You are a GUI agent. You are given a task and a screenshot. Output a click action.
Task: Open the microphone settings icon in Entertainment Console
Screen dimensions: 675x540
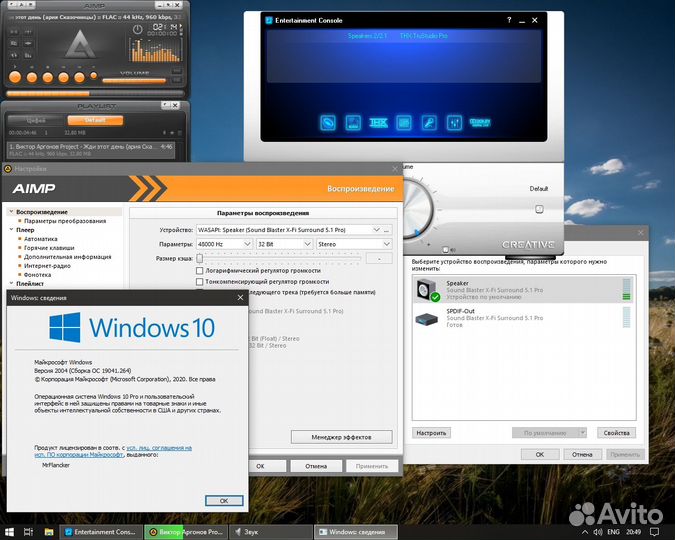pos(429,123)
